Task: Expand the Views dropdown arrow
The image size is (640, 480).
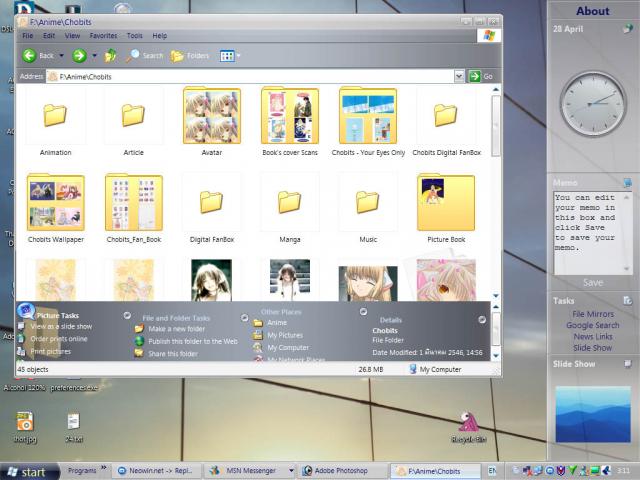Action: [239, 56]
